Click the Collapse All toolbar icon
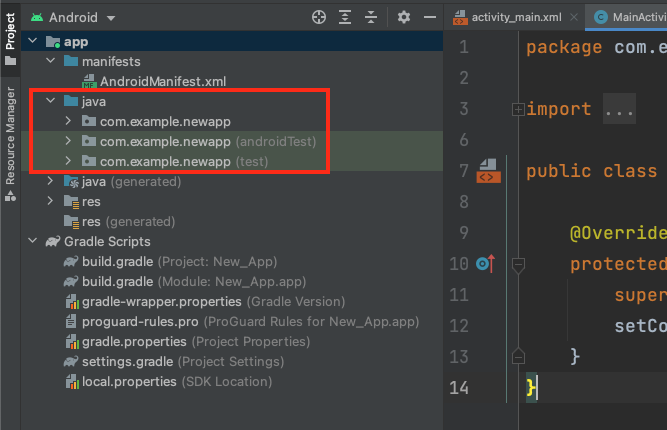Image resolution: width=667 pixels, height=430 pixels. point(371,17)
